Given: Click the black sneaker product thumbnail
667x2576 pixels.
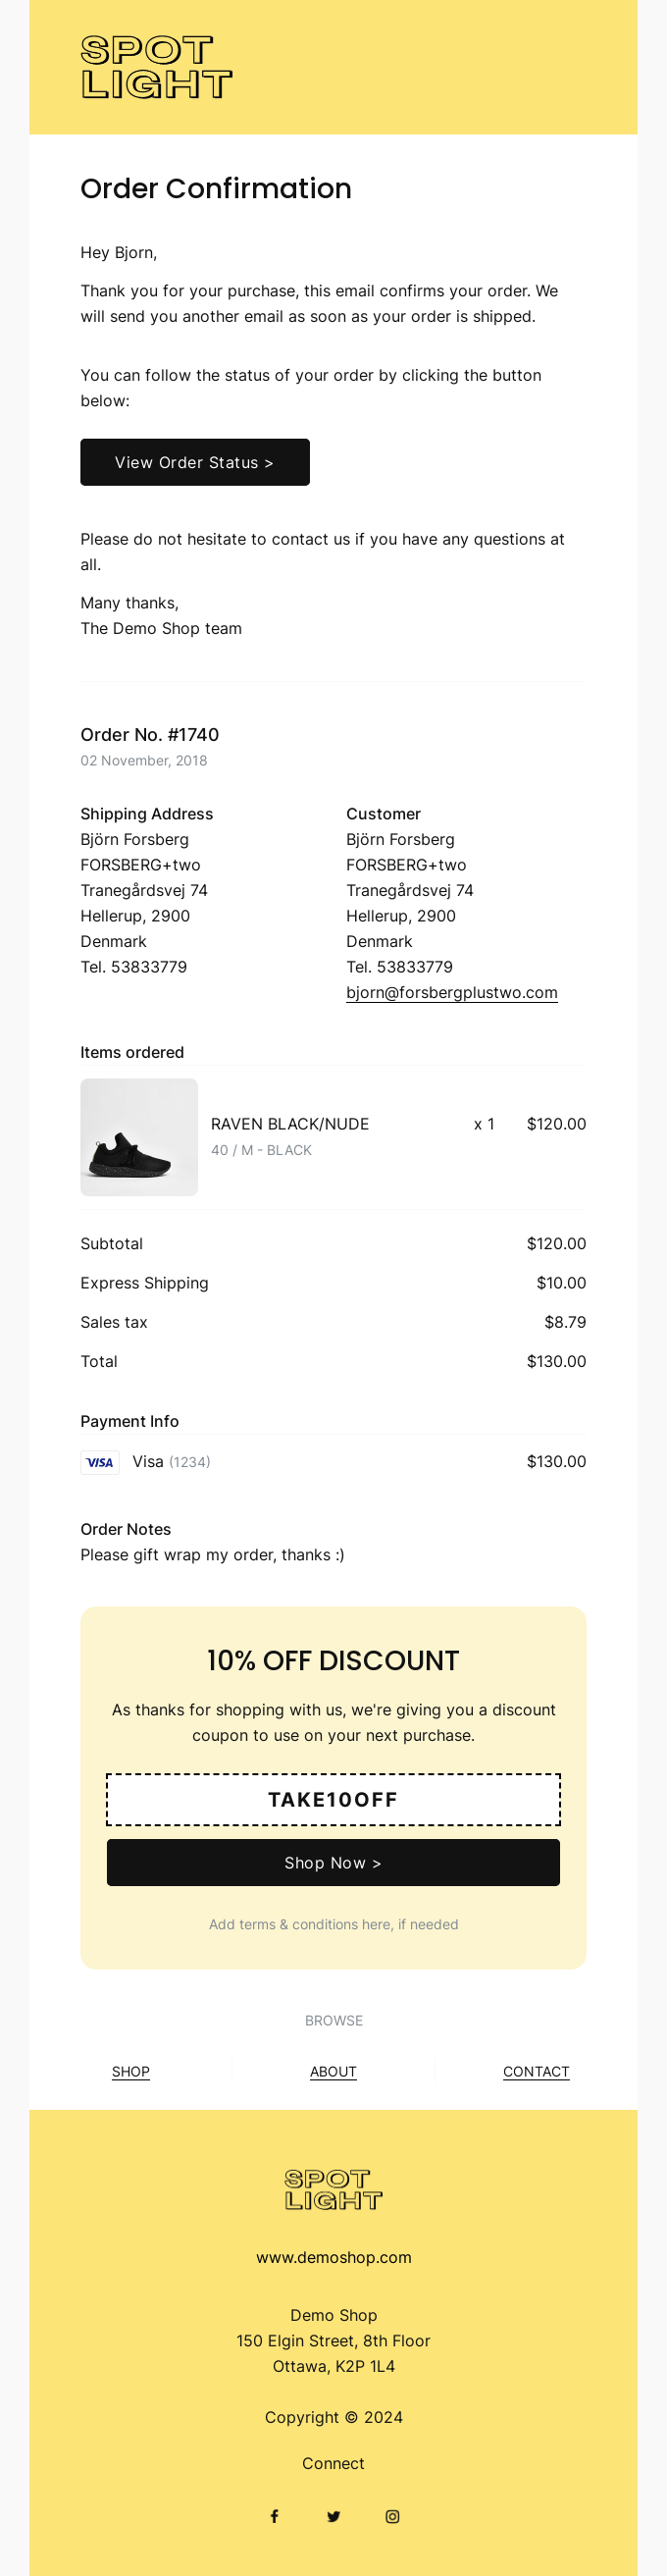Looking at the screenshot, I should click(x=139, y=1136).
